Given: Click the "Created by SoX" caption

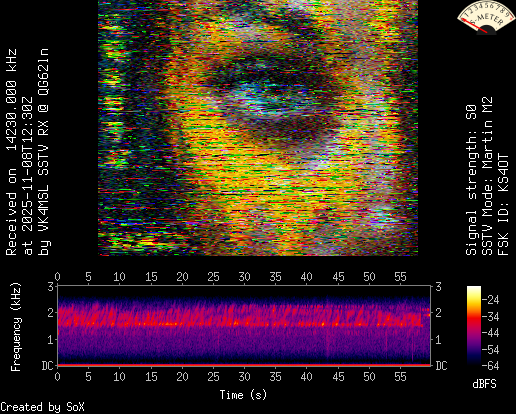Looking at the screenshot, I should click(42, 407).
